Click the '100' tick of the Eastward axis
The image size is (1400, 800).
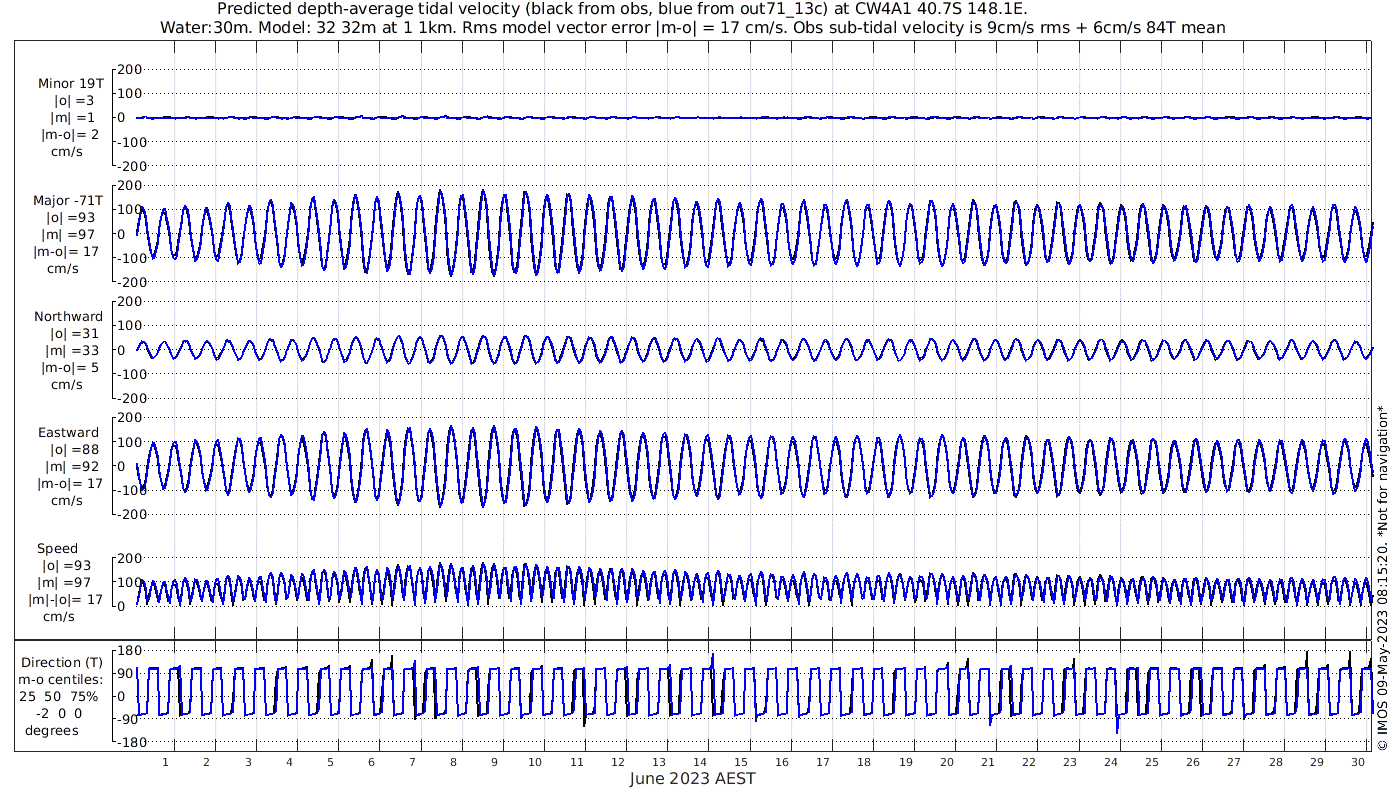131,442
